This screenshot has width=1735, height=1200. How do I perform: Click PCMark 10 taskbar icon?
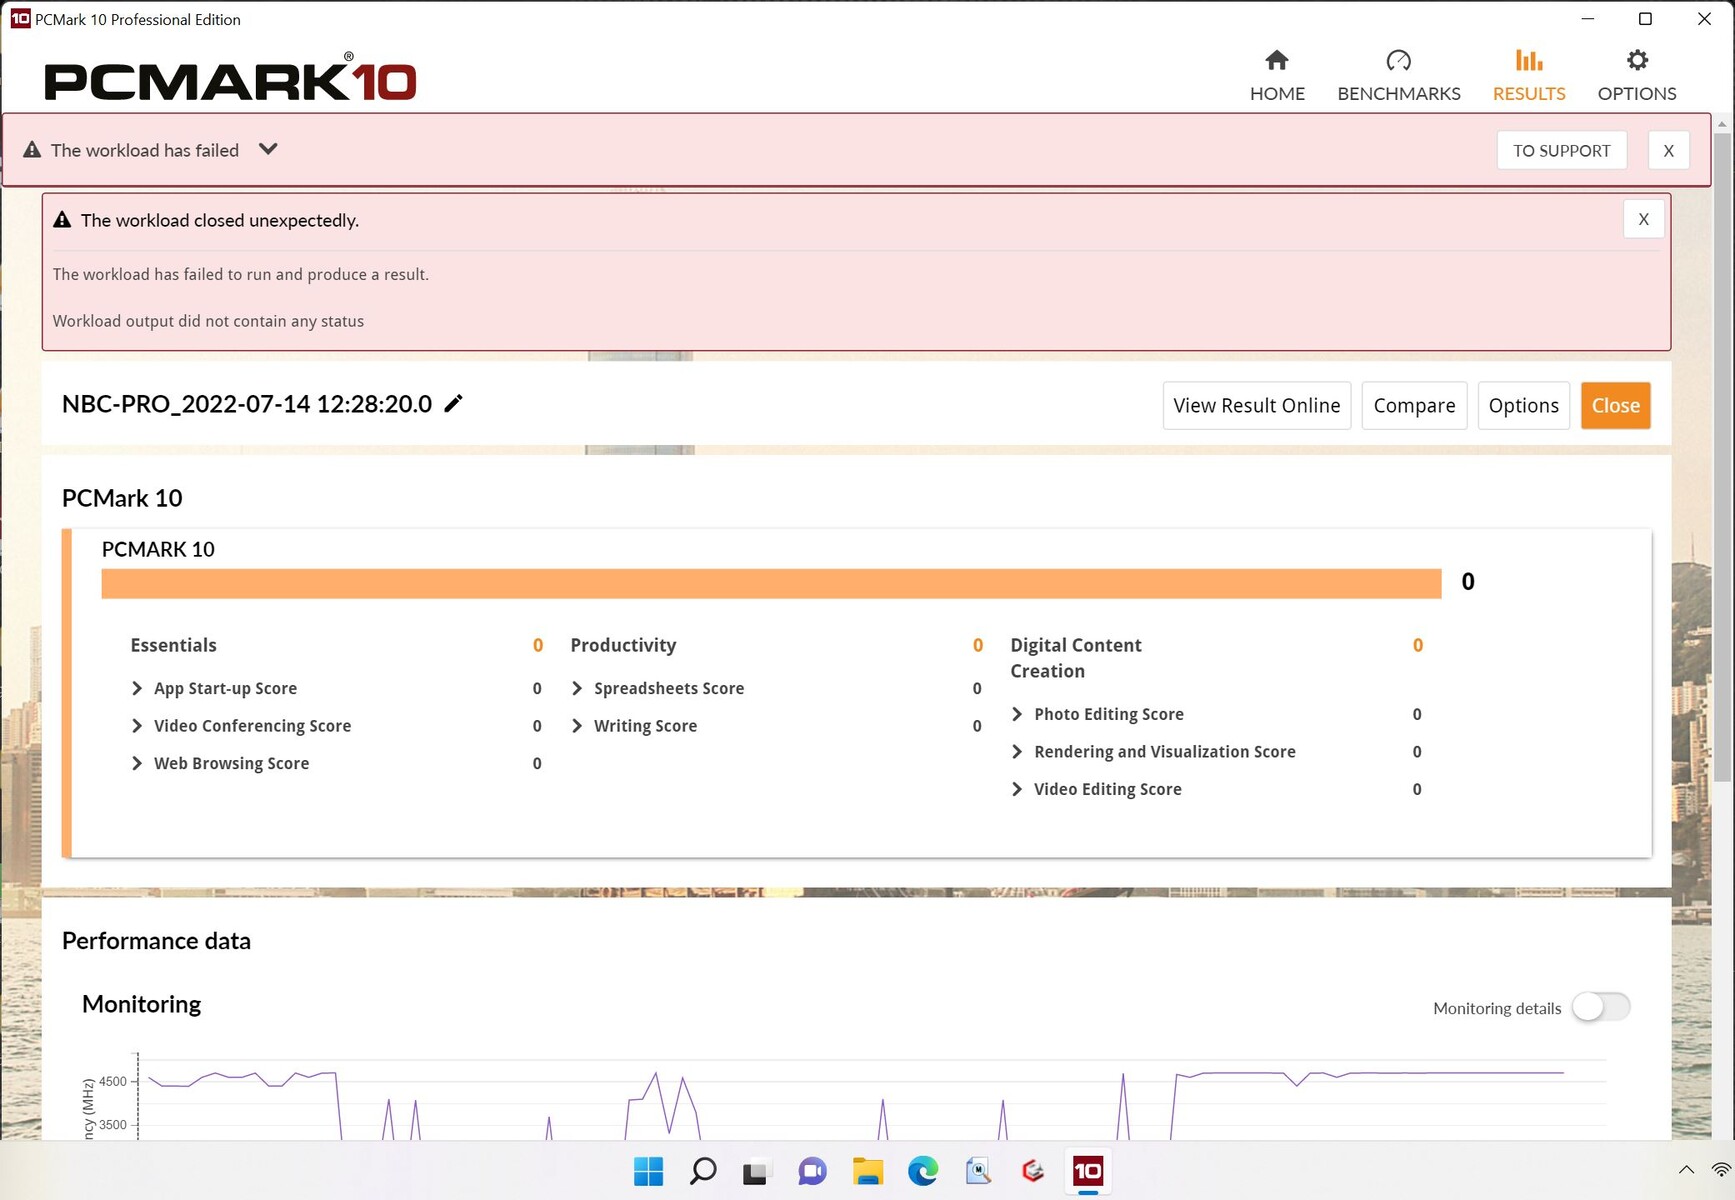click(x=1087, y=1171)
